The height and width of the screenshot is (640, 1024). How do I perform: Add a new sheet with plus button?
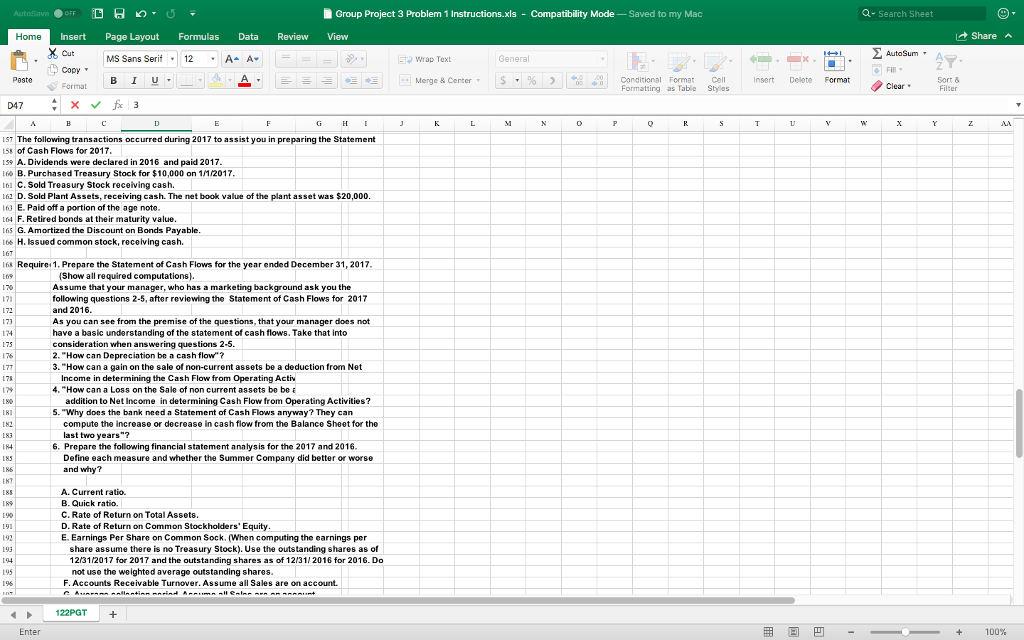[x=113, y=614]
